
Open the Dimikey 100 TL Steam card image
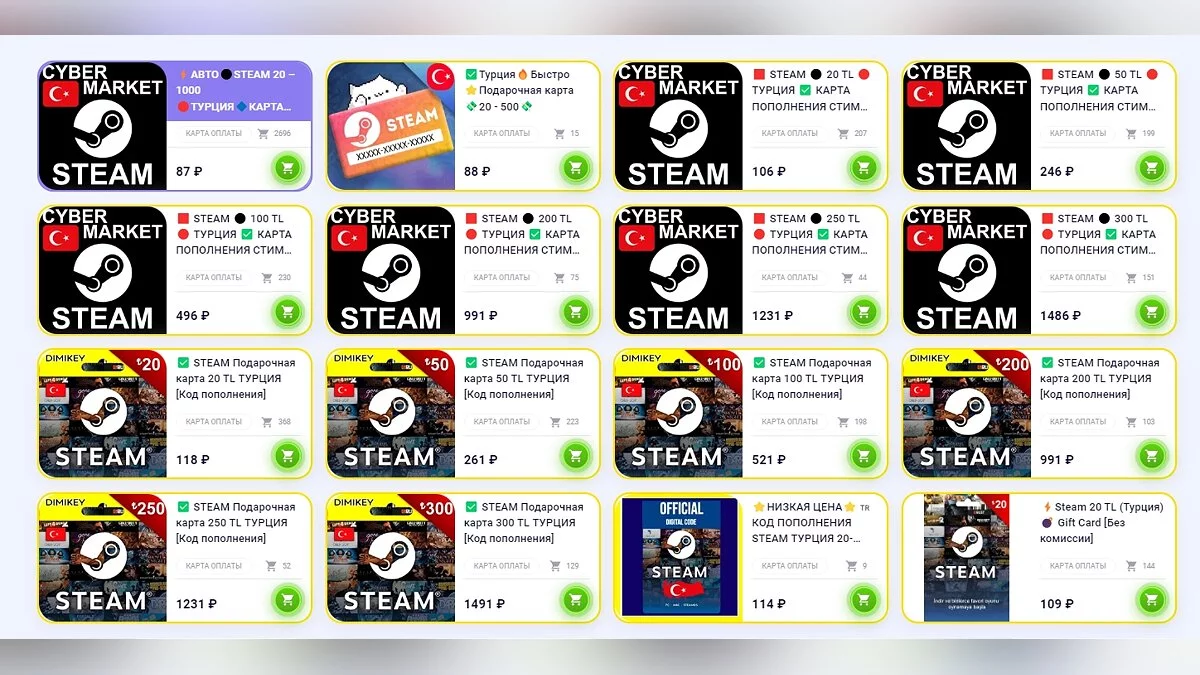point(678,413)
